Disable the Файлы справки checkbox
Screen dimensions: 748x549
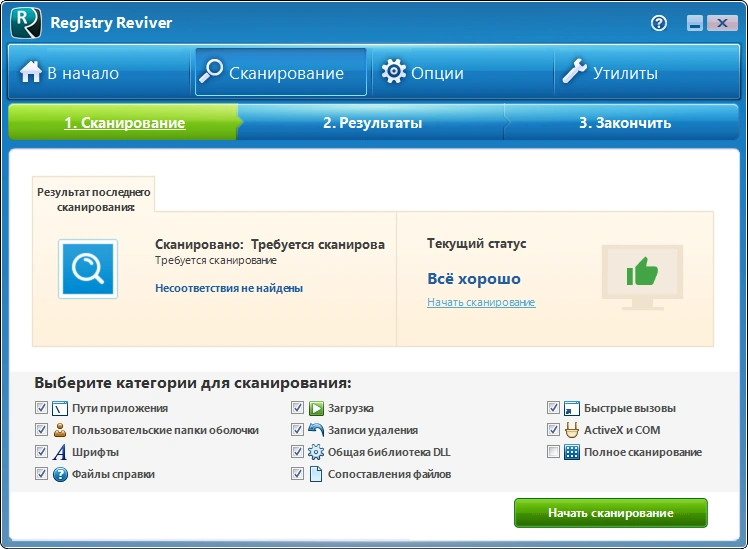coord(42,474)
